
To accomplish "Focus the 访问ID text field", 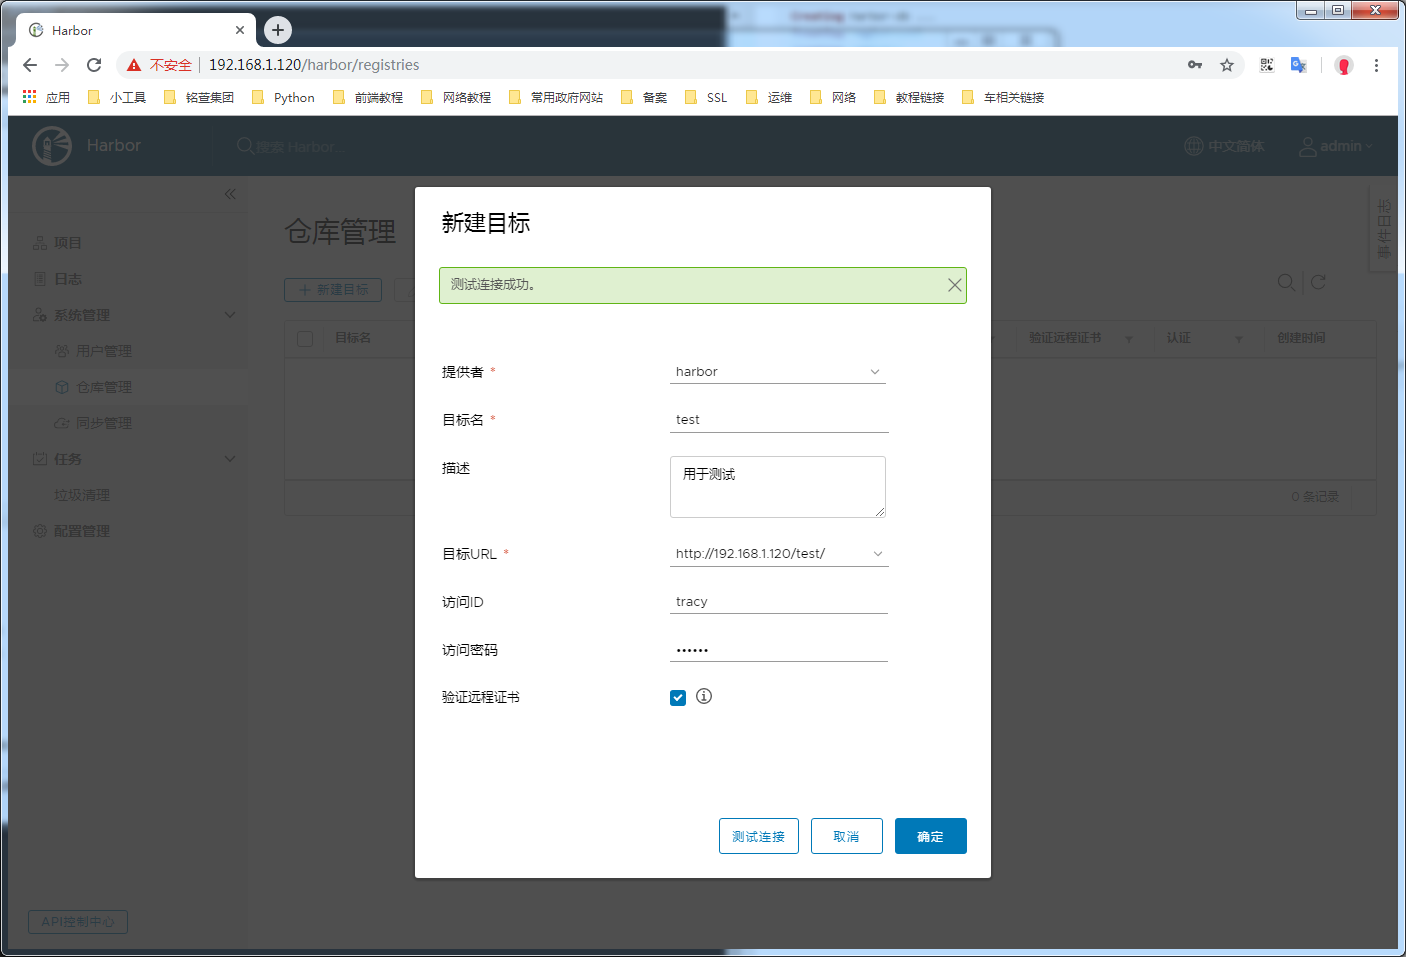I will 778,602.
